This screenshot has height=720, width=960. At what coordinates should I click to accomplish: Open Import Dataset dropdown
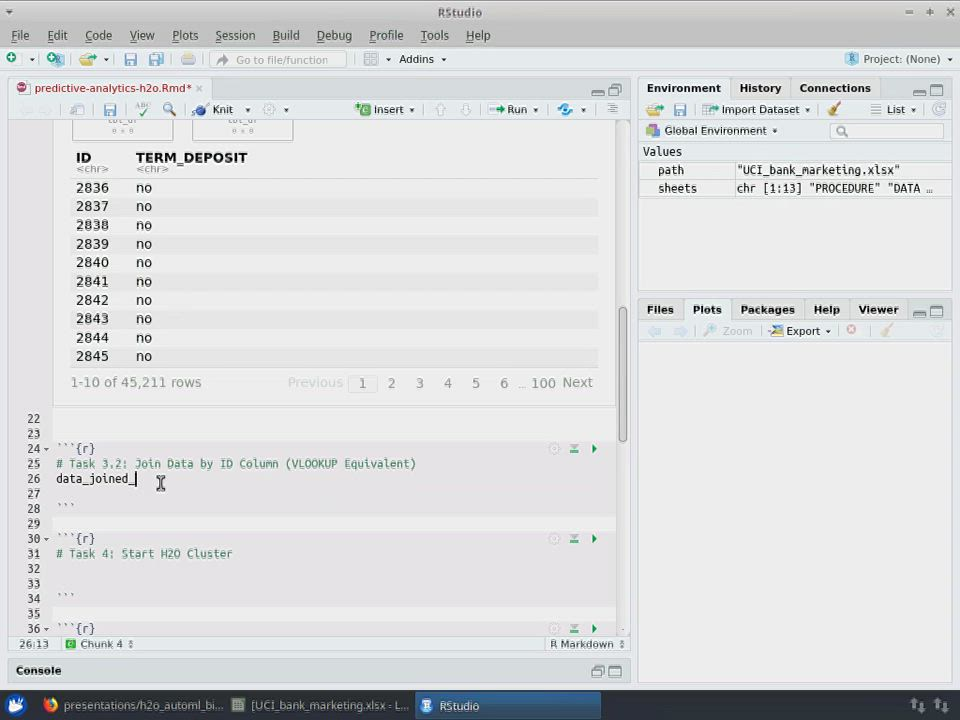point(756,110)
